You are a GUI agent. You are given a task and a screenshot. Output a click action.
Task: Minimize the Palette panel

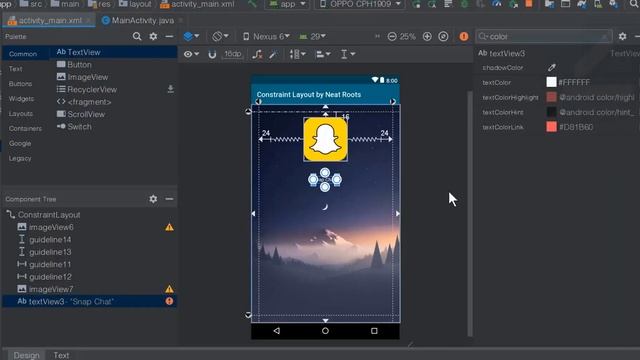[169, 36]
